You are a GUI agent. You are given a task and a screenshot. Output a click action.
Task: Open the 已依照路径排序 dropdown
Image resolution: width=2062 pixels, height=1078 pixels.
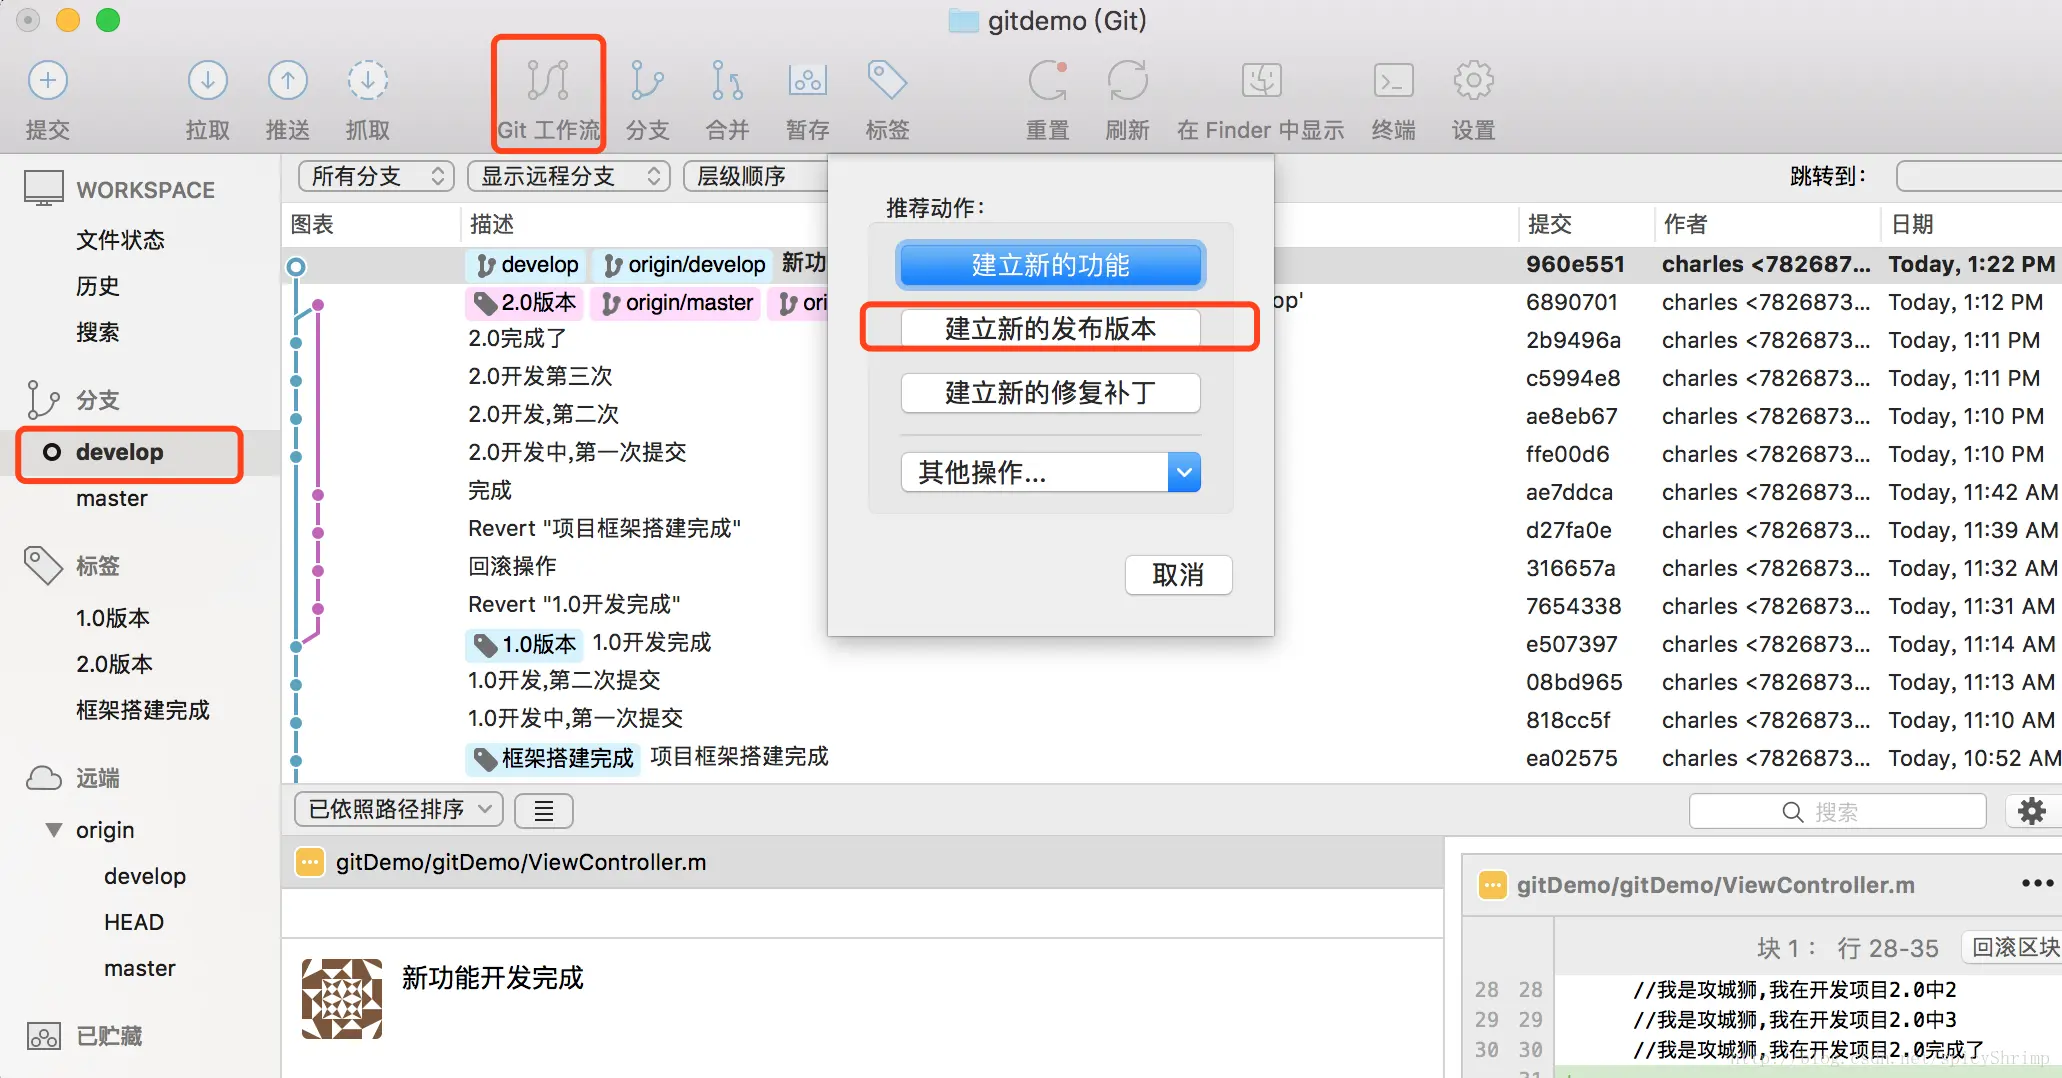[398, 809]
